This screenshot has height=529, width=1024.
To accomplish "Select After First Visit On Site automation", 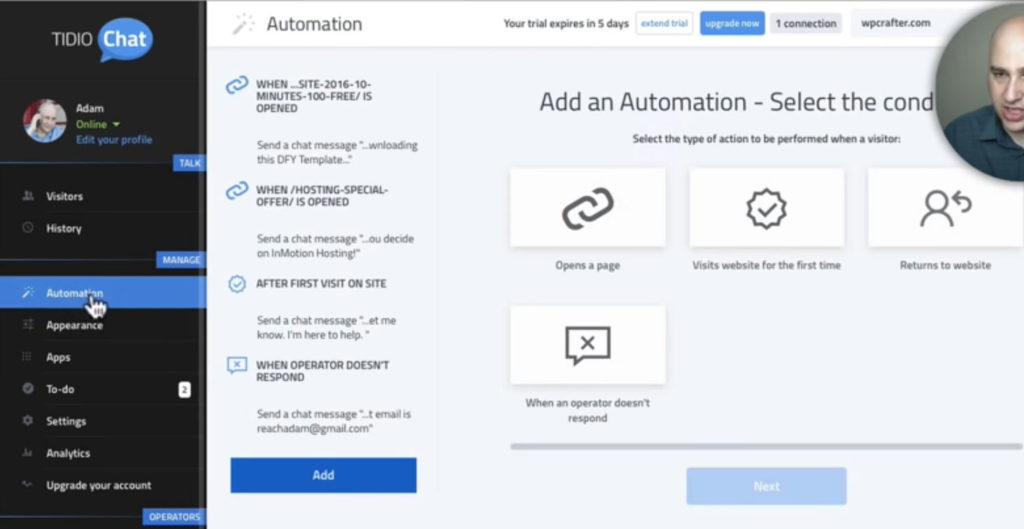I will click(321, 283).
